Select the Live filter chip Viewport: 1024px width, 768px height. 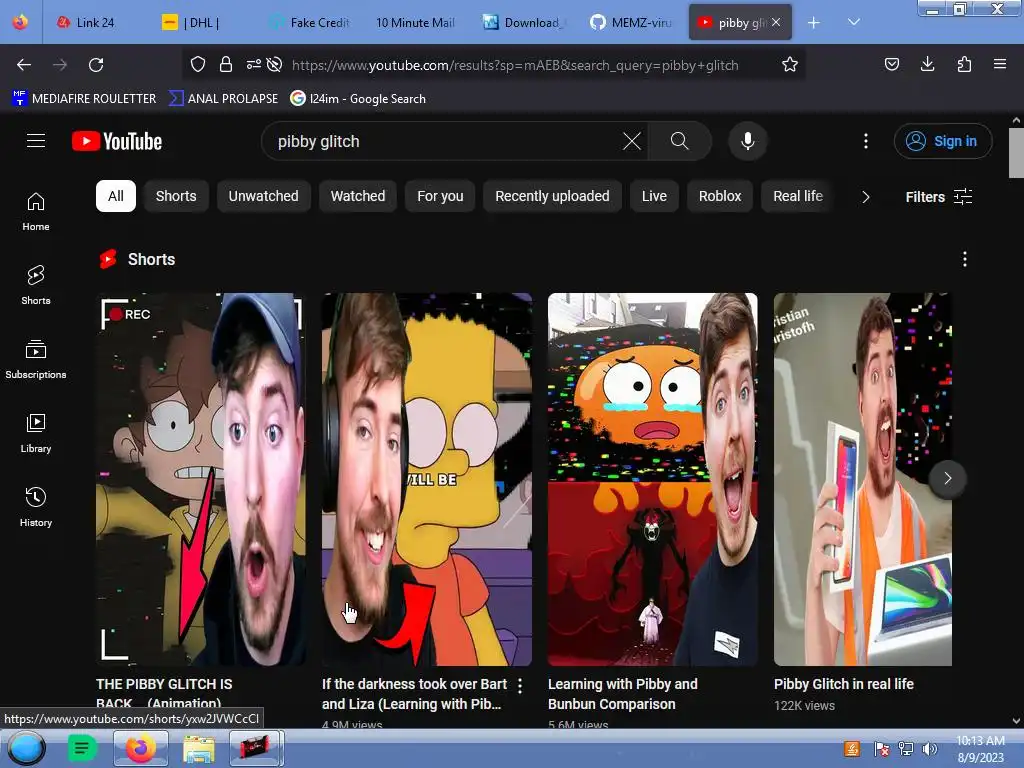pos(654,196)
